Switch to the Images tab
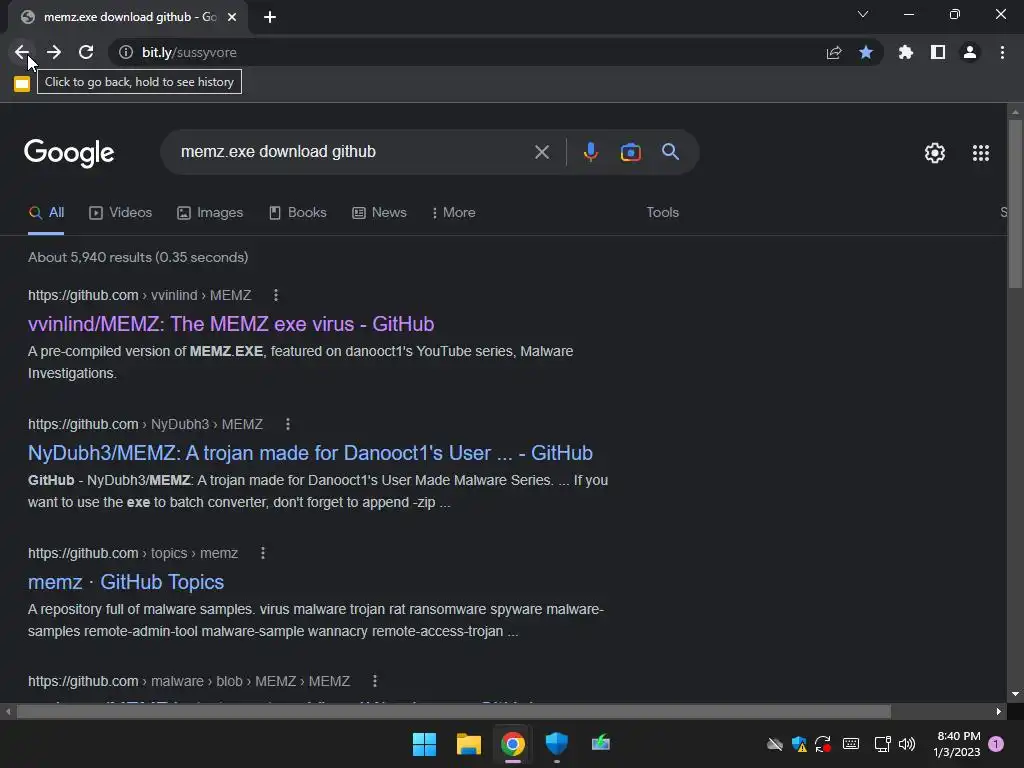The width and height of the screenshot is (1024, 768). point(210,213)
